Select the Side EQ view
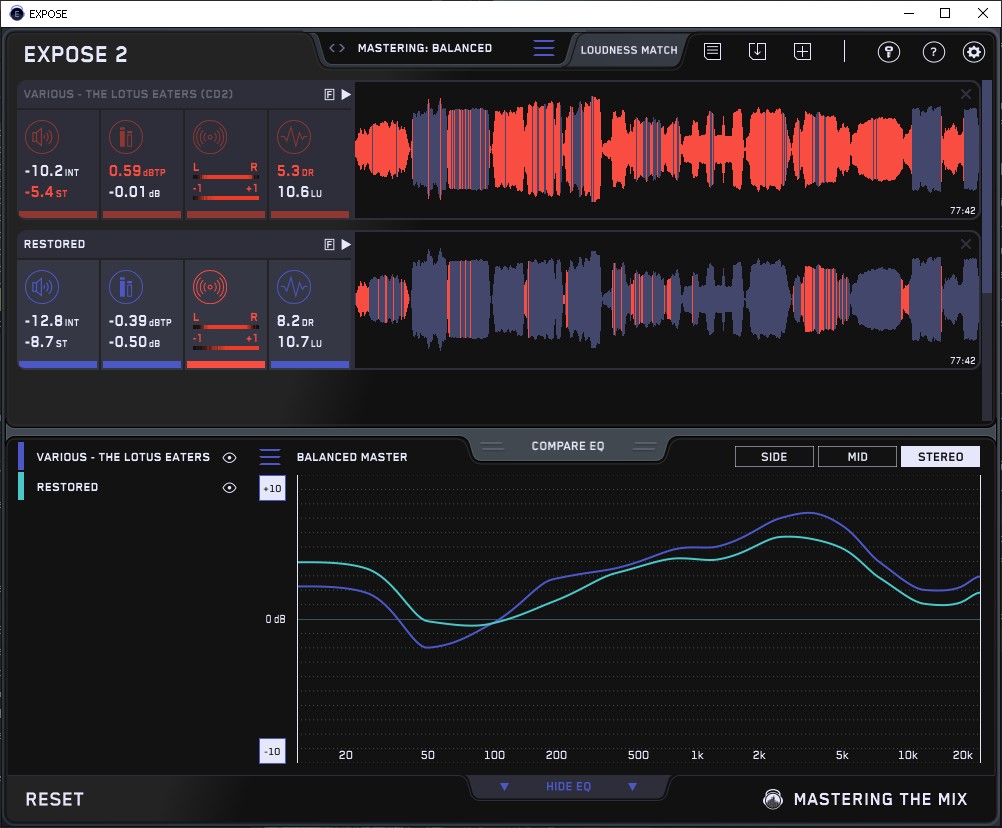The width and height of the screenshot is (1002, 828). (774, 457)
